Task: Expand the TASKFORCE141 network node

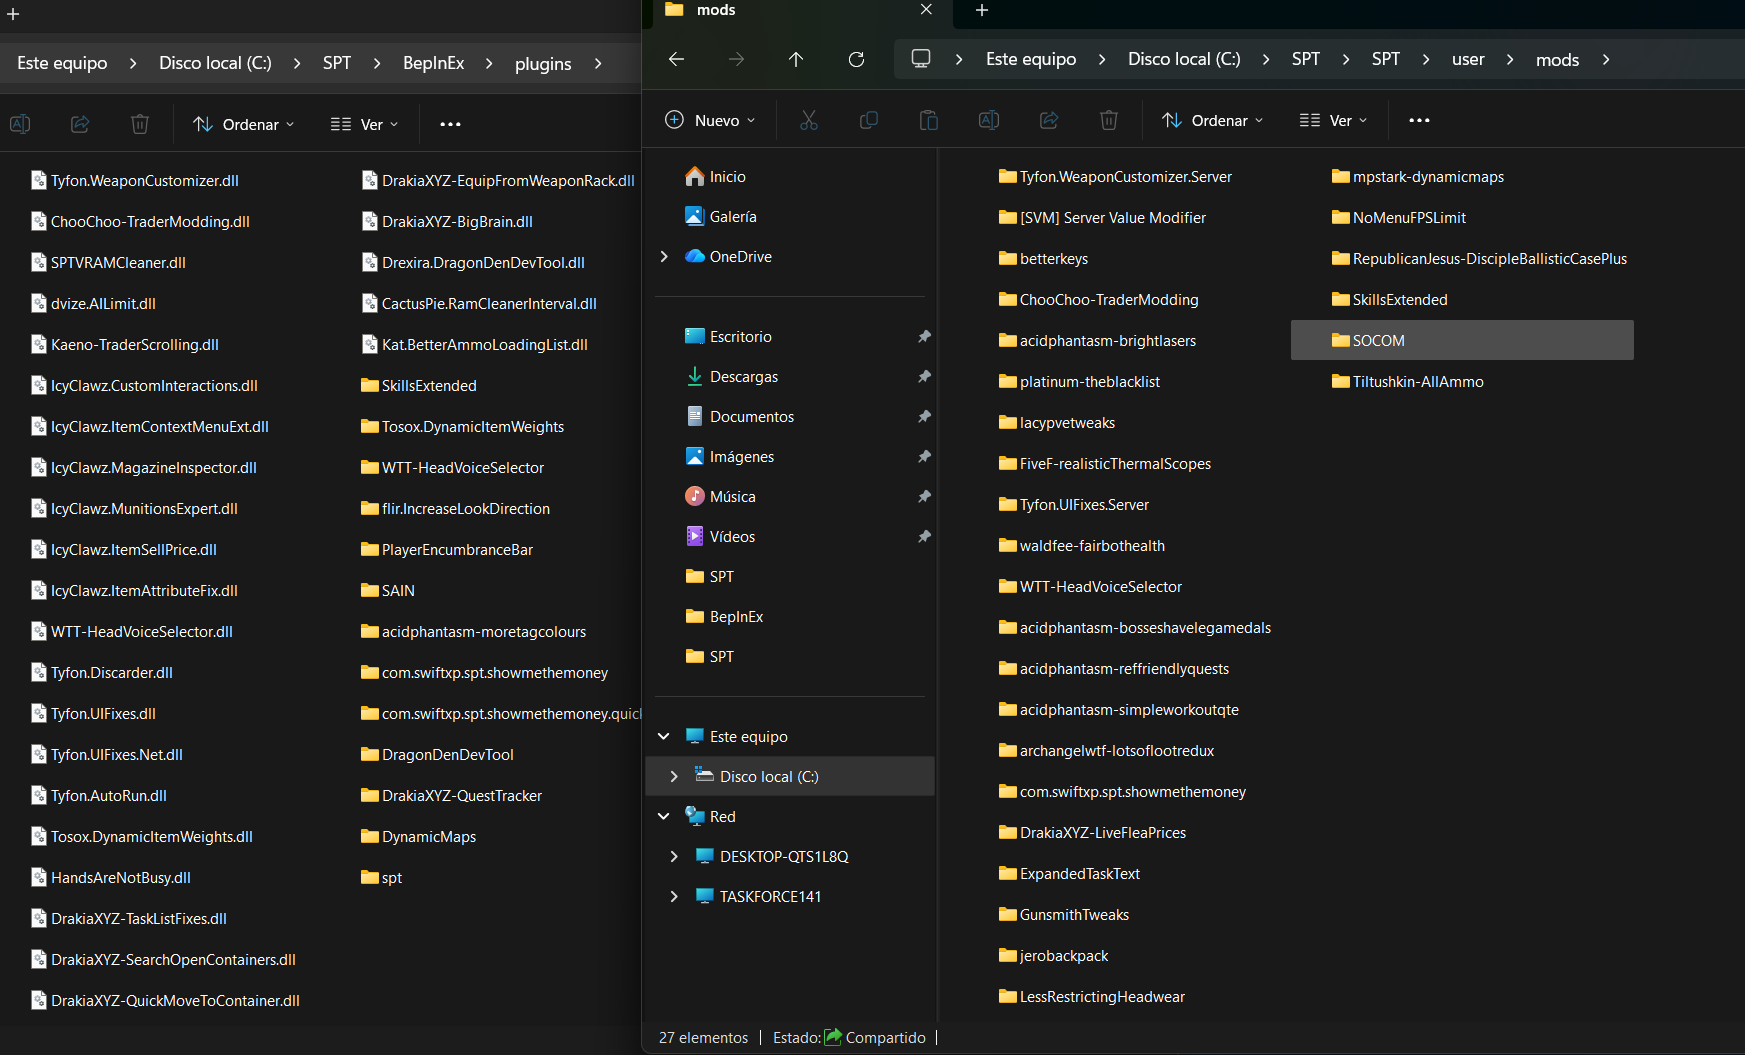Action: pos(674,897)
